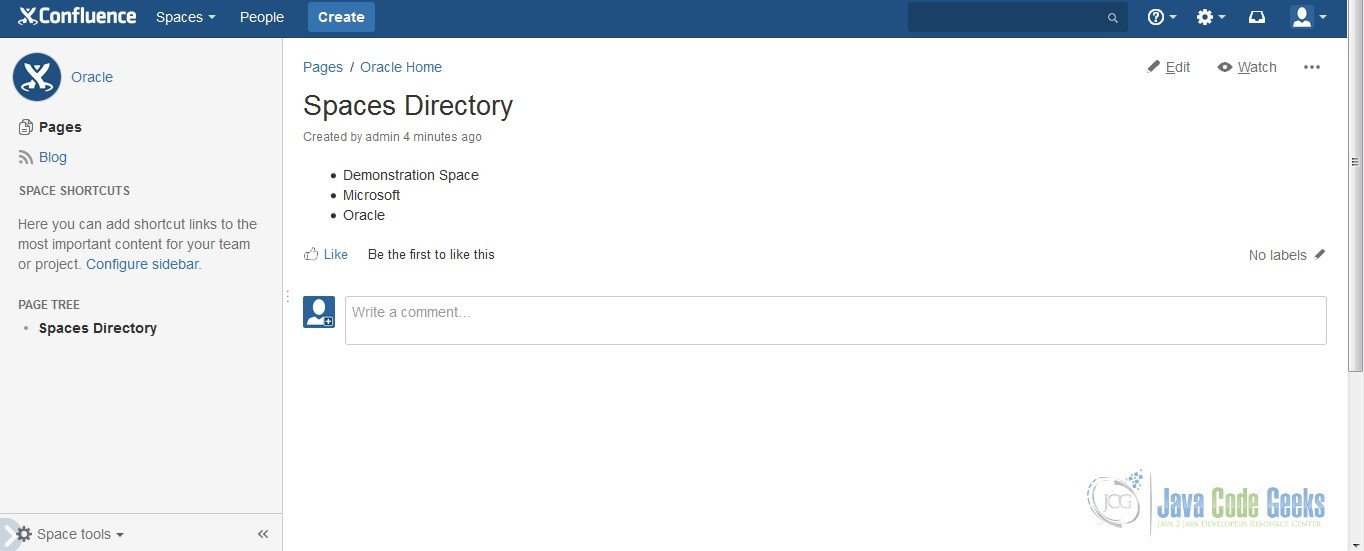Open Blog in the sidebar

53,157
